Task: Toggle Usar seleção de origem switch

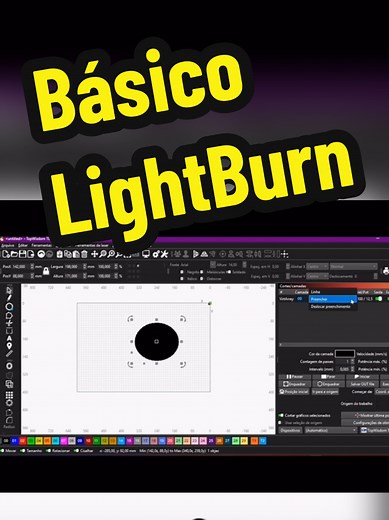Action: [280, 423]
